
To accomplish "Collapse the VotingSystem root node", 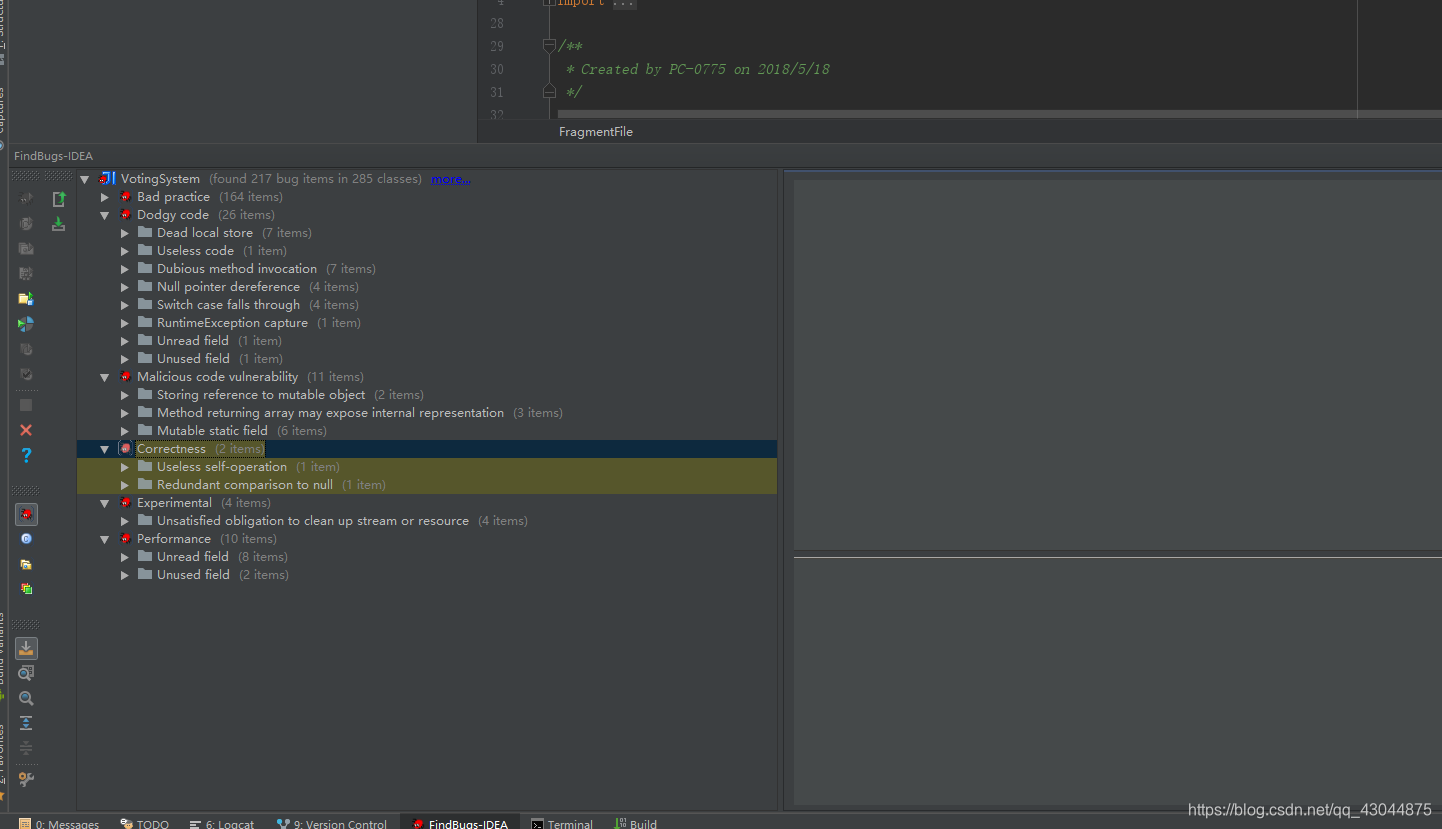I will tap(85, 179).
